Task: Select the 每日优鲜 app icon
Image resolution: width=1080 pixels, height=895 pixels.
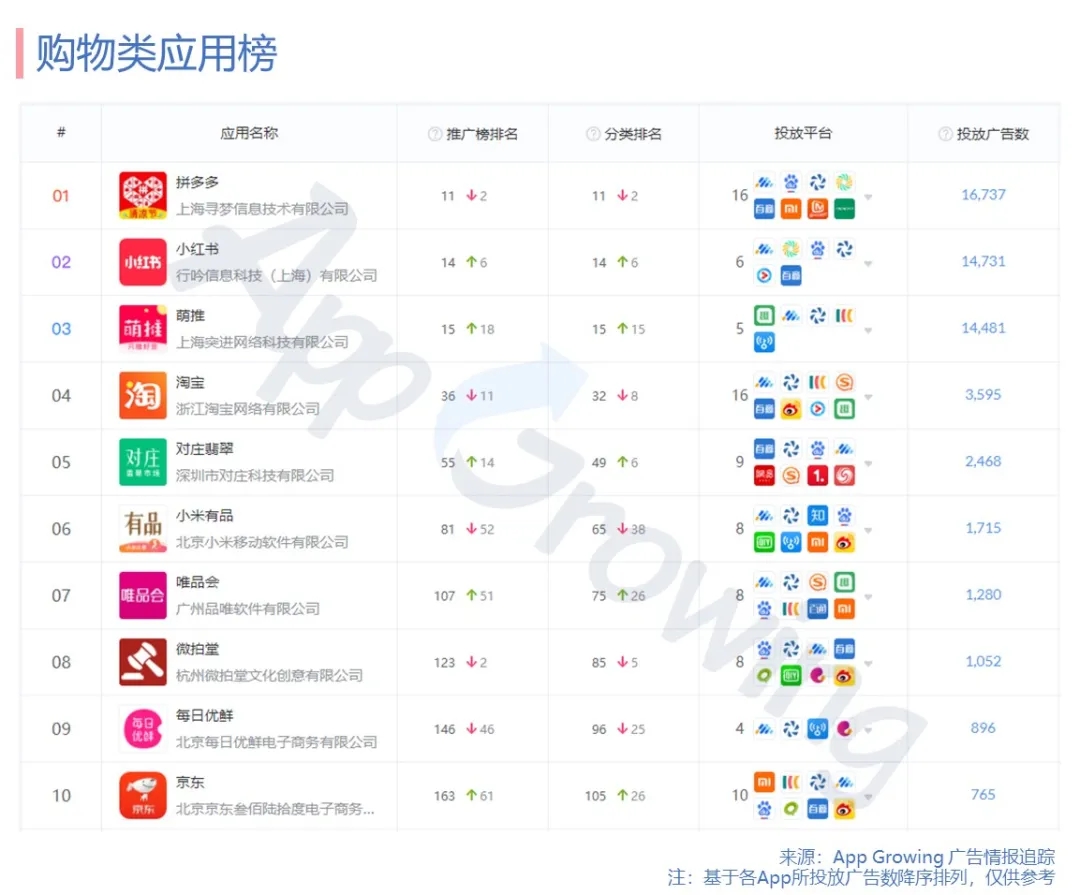Action: pos(143,728)
